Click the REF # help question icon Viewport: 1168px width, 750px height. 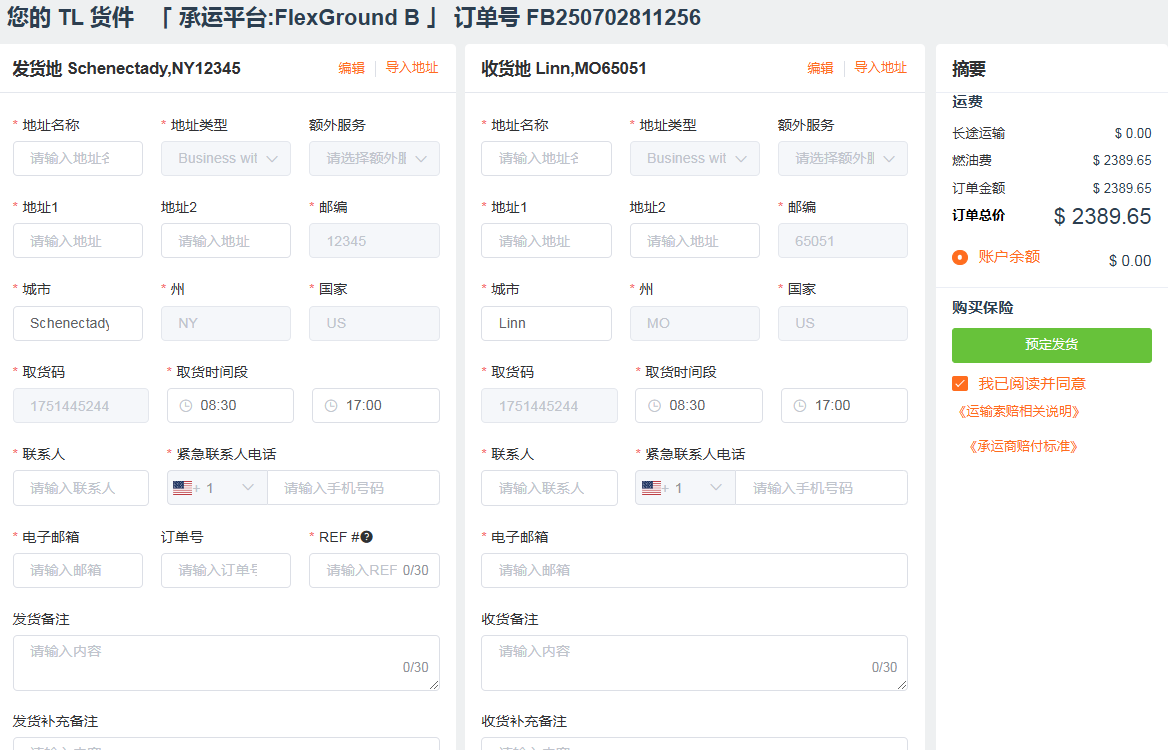[x=366, y=537]
